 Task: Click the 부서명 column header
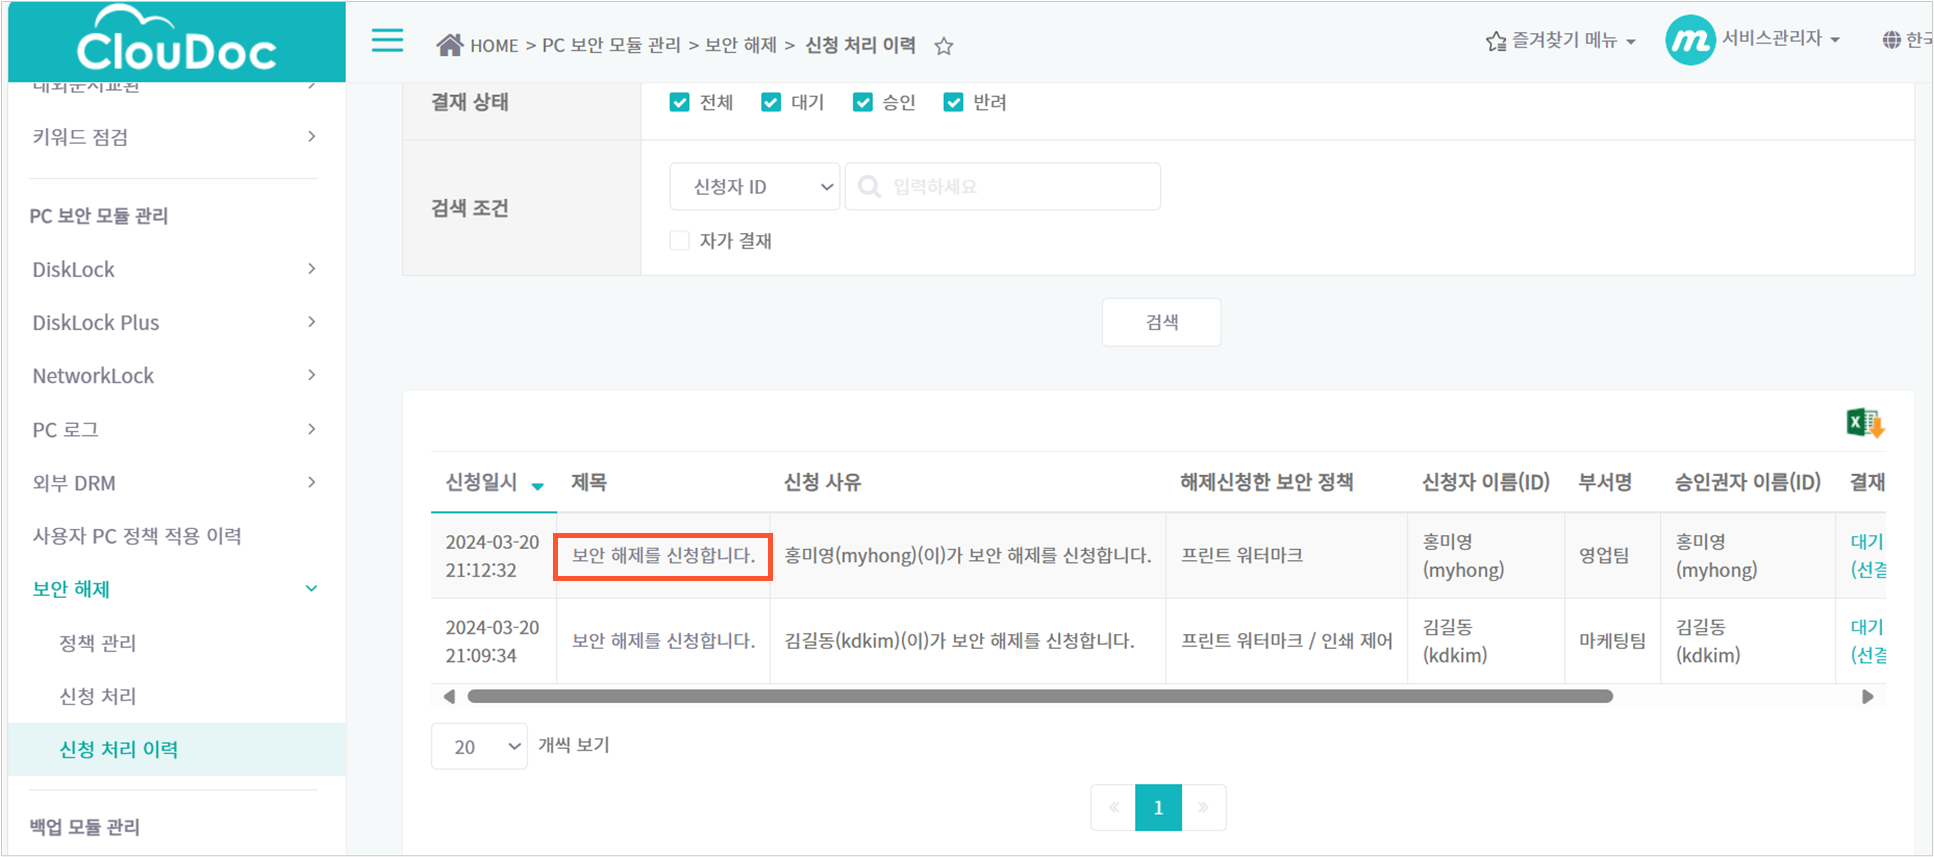coord(1605,482)
